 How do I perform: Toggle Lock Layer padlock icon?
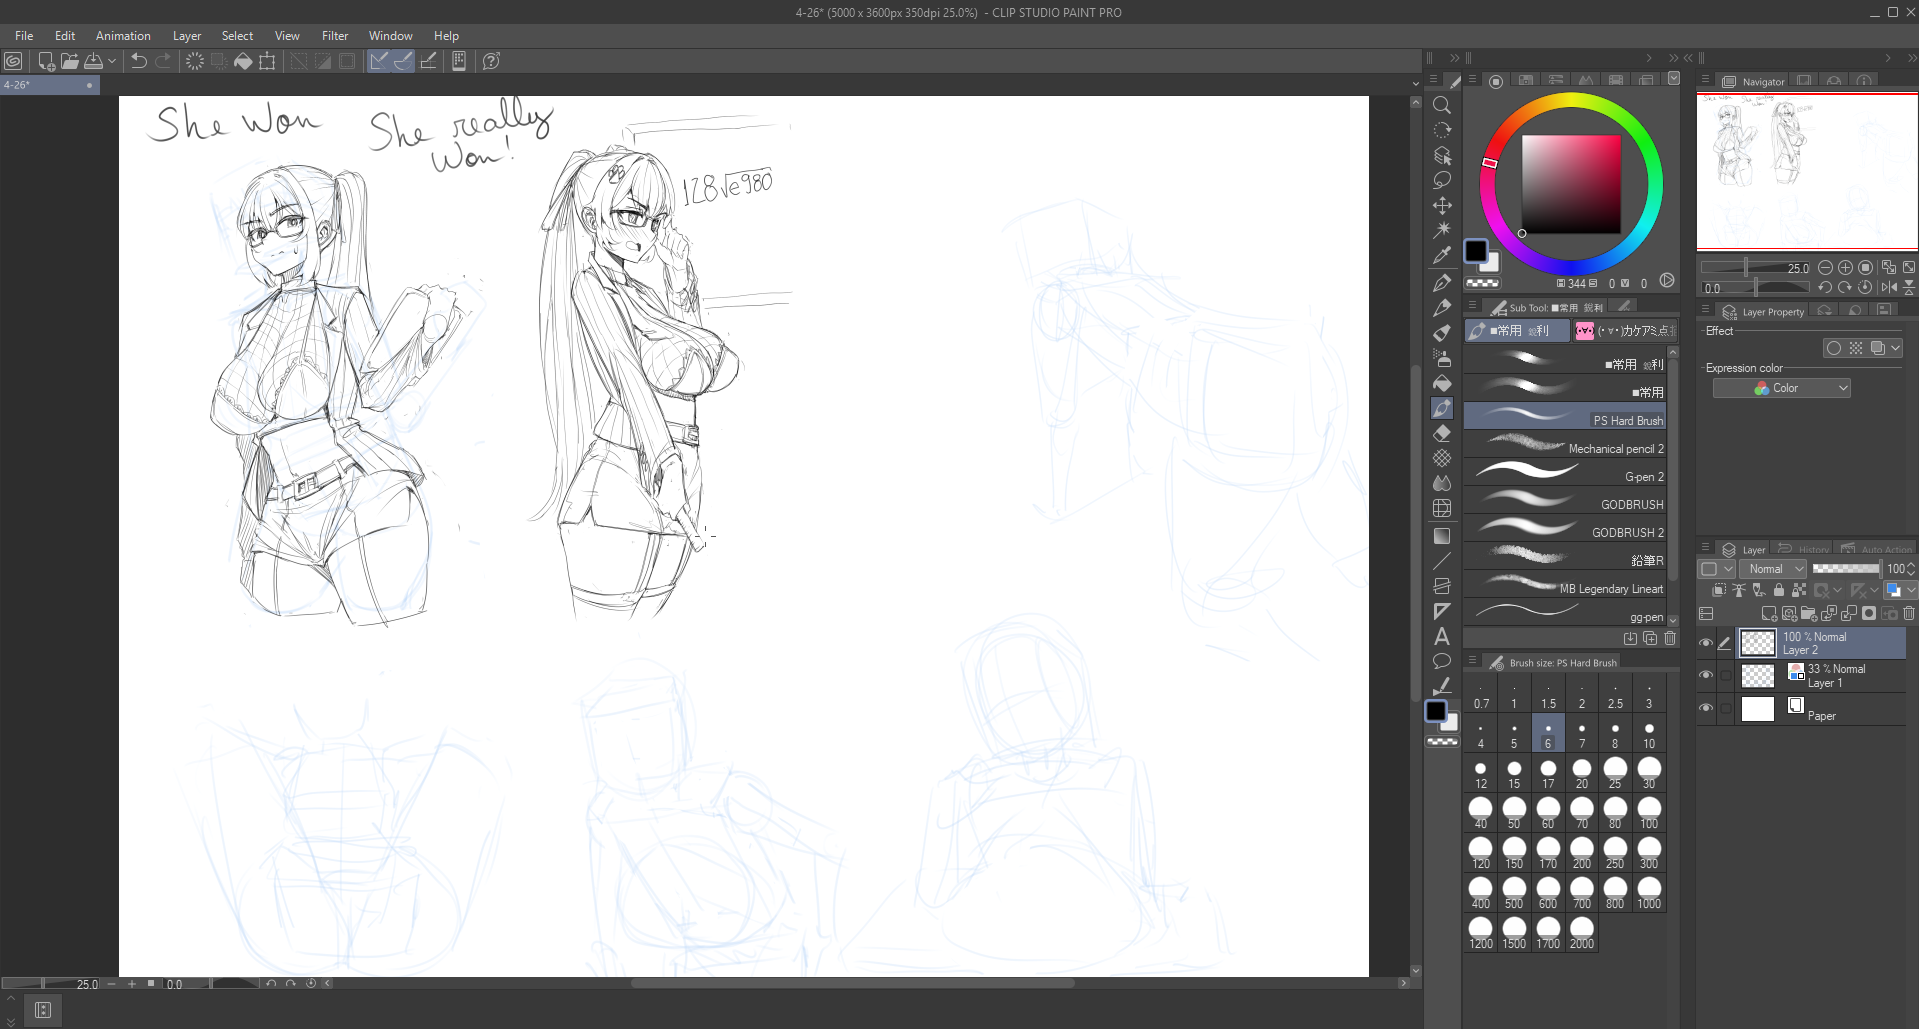tap(1779, 590)
